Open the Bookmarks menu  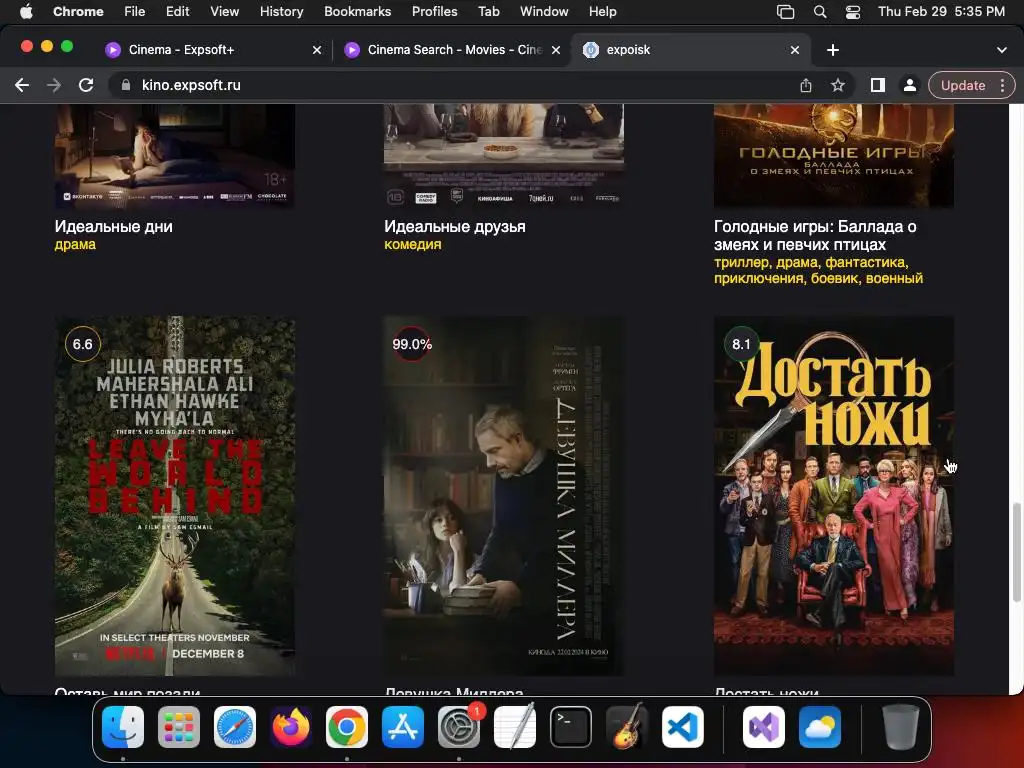[x=357, y=12]
